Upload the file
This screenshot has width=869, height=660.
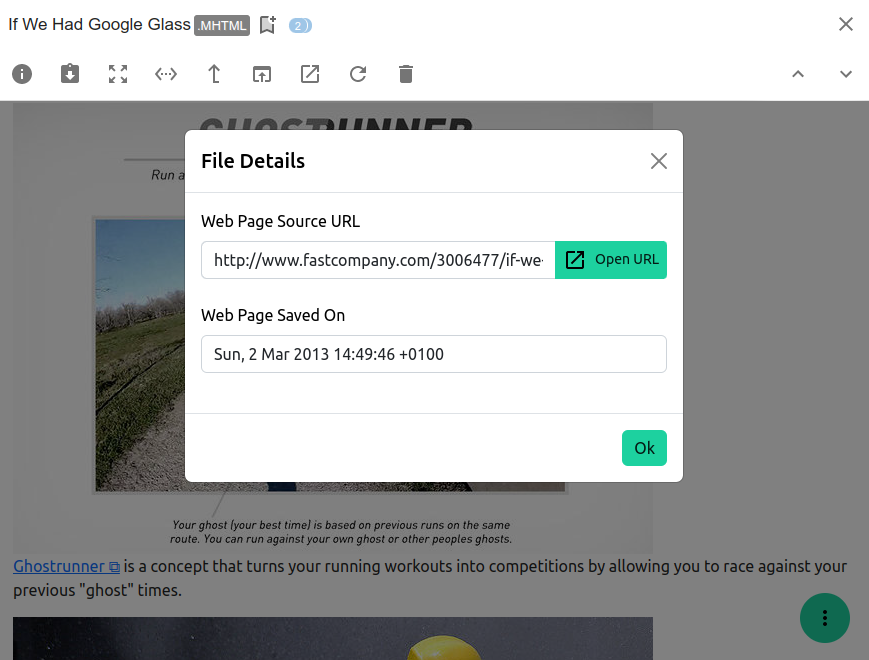[x=213, y=74]
